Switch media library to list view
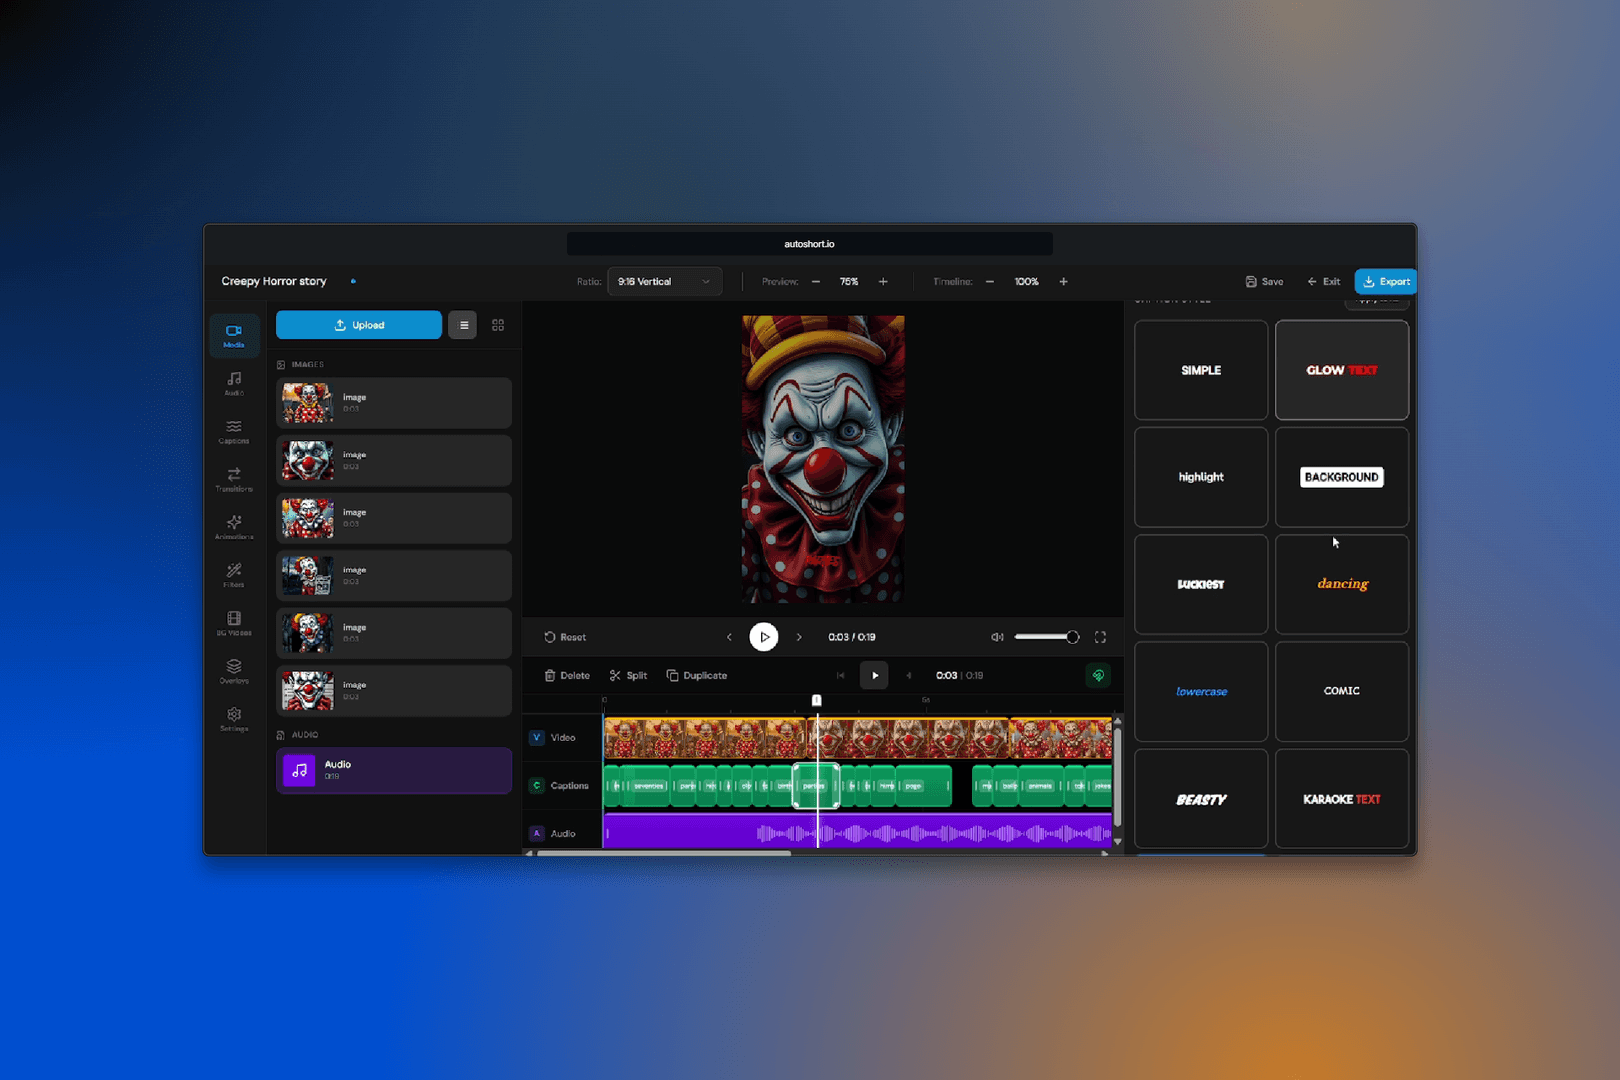1620x1080 pixels. [x=463, y=325]
